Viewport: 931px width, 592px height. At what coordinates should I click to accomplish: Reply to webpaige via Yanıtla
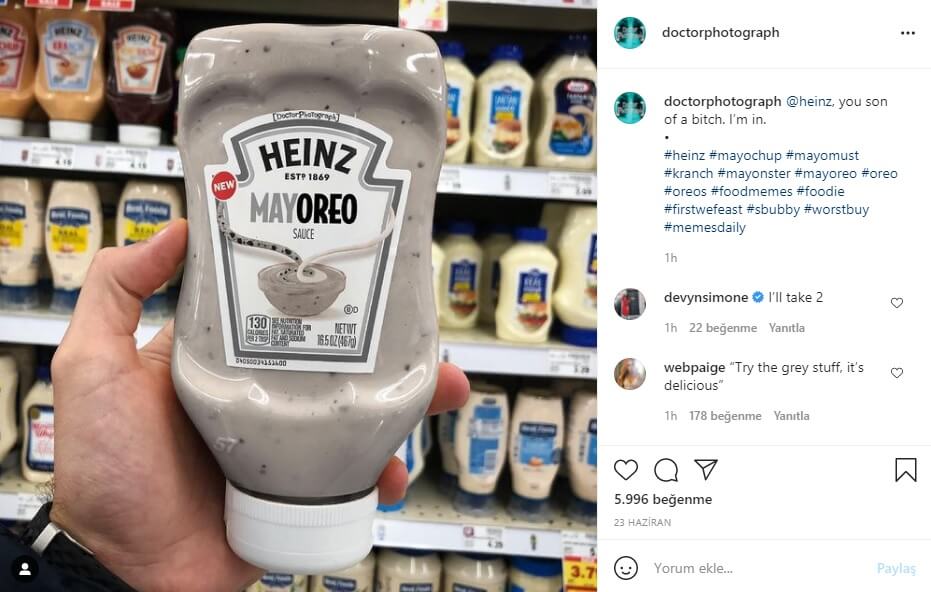pos(791,416)
